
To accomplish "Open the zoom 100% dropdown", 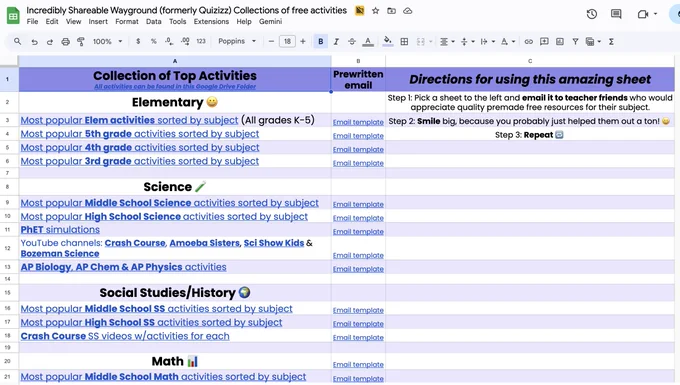I will tap(107, 42).
